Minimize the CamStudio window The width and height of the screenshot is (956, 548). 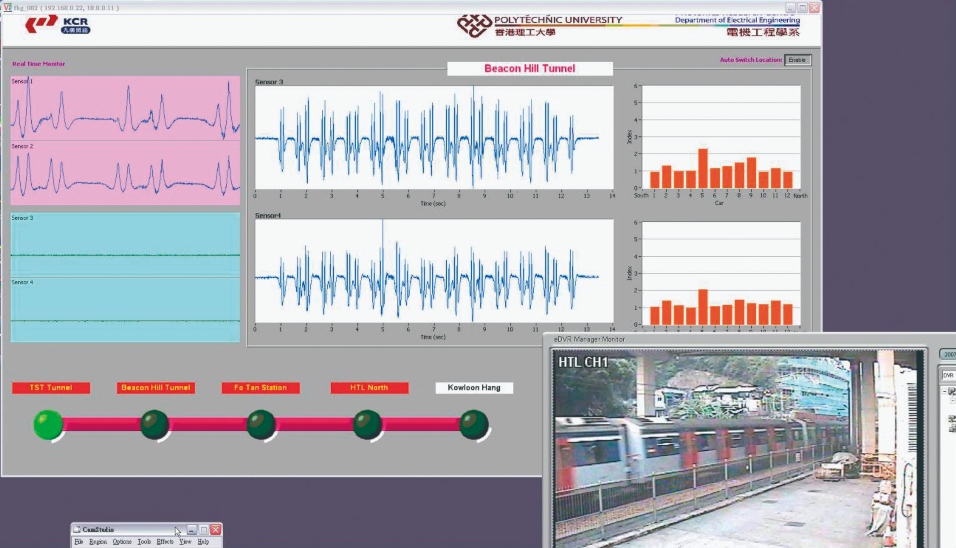click(x=192, y=529)
